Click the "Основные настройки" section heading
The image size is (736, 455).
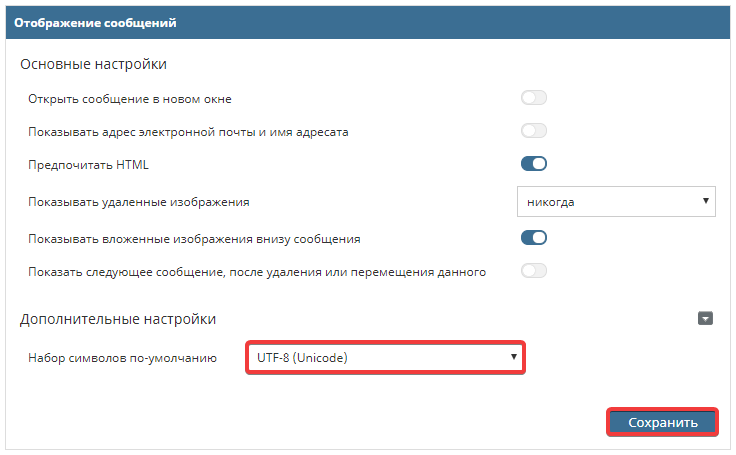[x=93, y=65]
